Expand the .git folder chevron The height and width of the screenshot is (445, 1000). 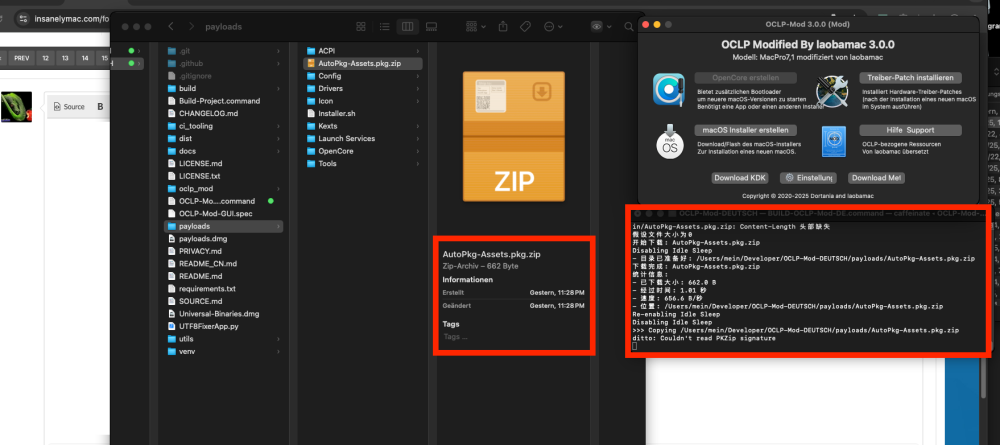tap(278, 50)
